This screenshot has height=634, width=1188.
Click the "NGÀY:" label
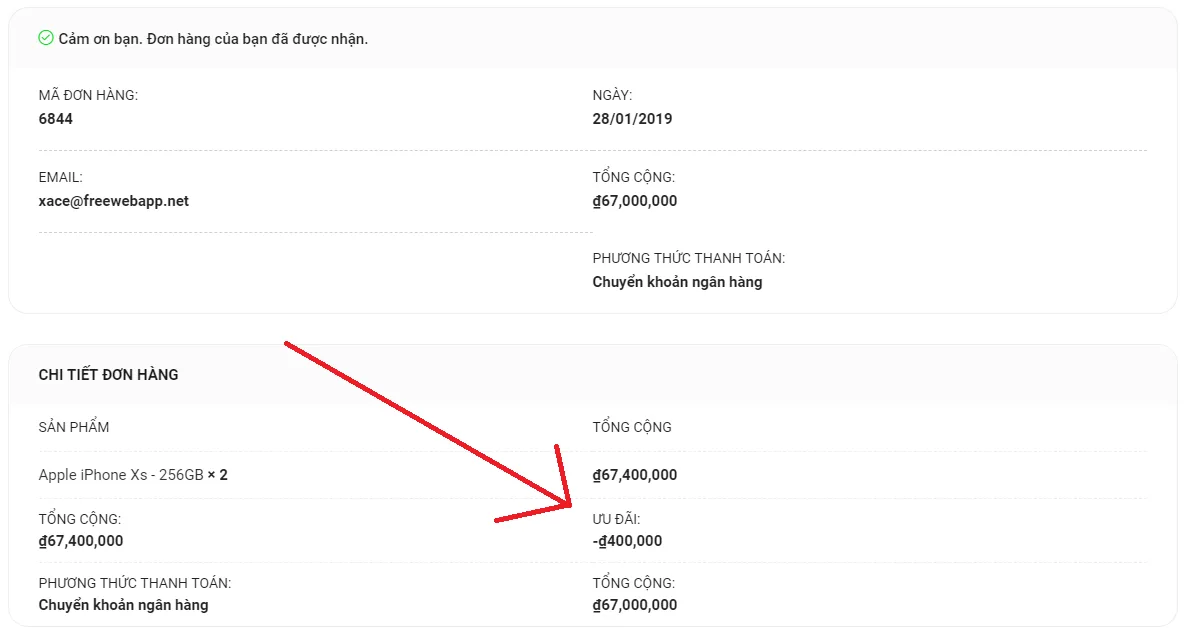click(x=612, y=95)
